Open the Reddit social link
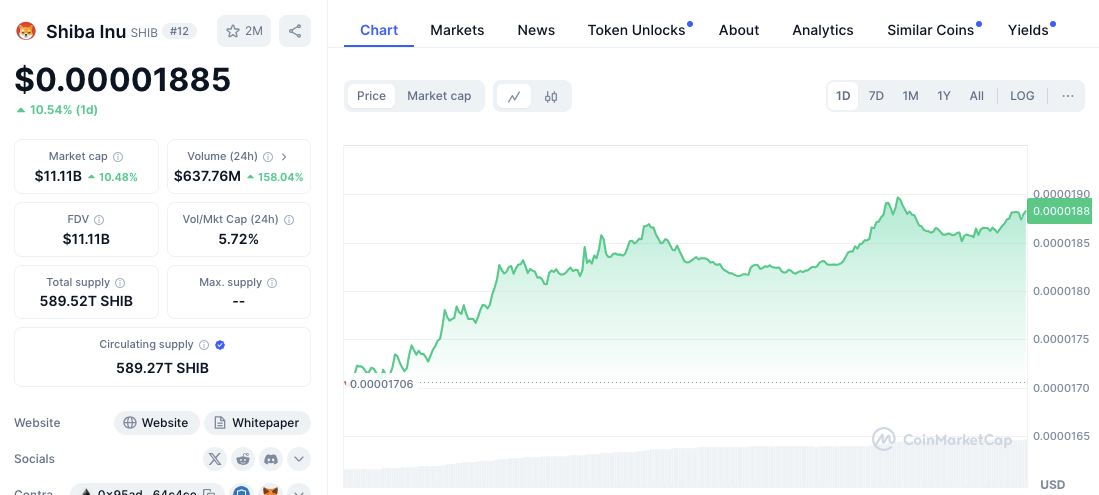The width and height of the screenshot is (1099, 495). 243,459
